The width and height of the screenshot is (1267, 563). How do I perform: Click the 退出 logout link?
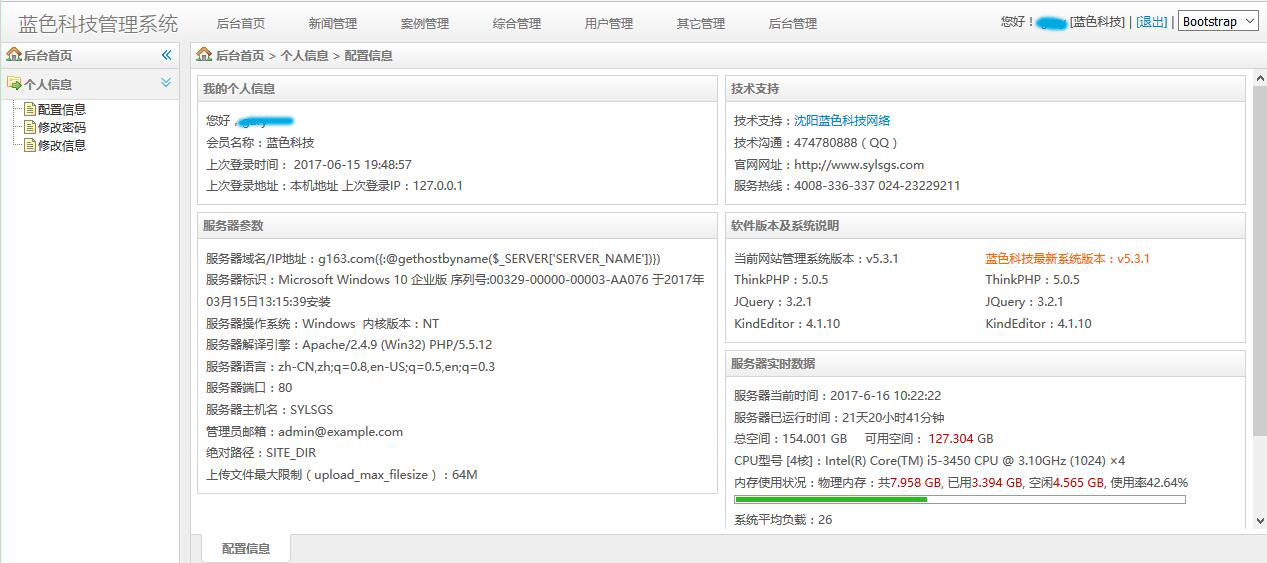tap(1152, 22)
